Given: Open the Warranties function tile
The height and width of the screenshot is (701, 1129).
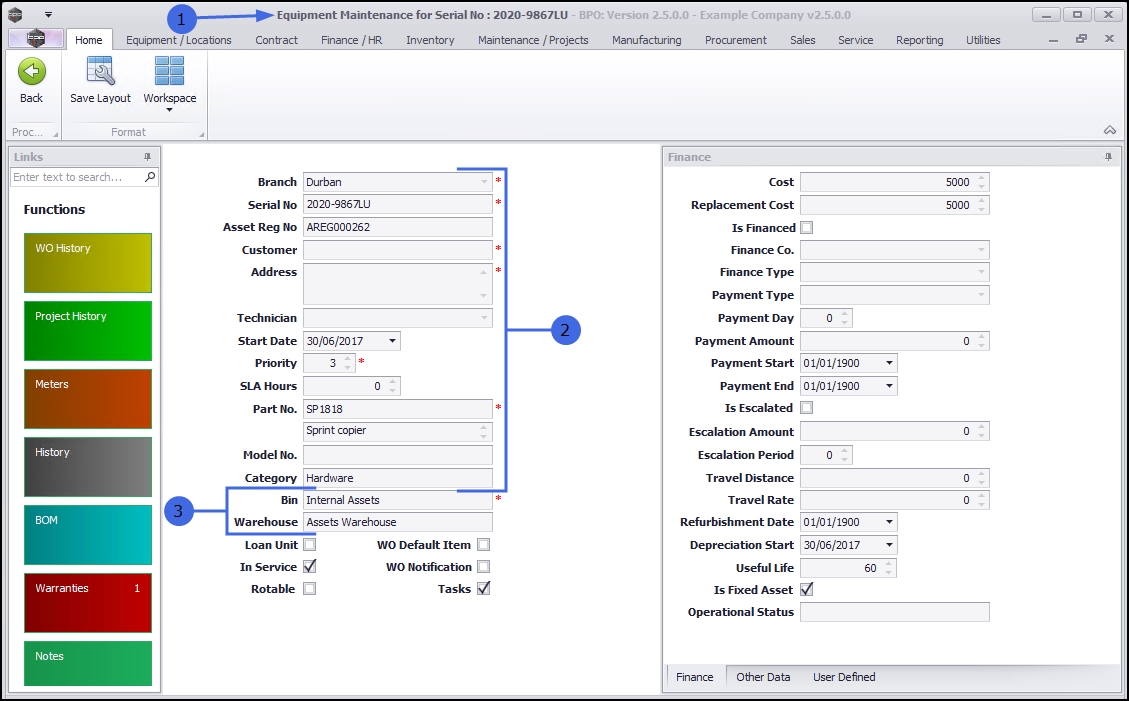Looking at the screenshot, I should point(88,602).
